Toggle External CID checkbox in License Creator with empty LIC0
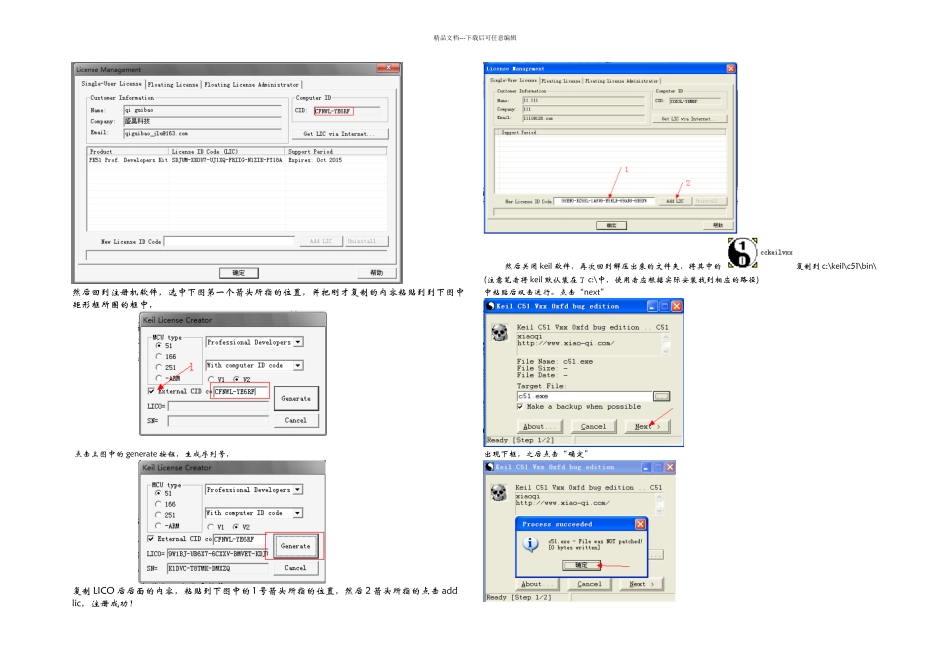This screenshot has height=672, width=950. pos(151,391)
